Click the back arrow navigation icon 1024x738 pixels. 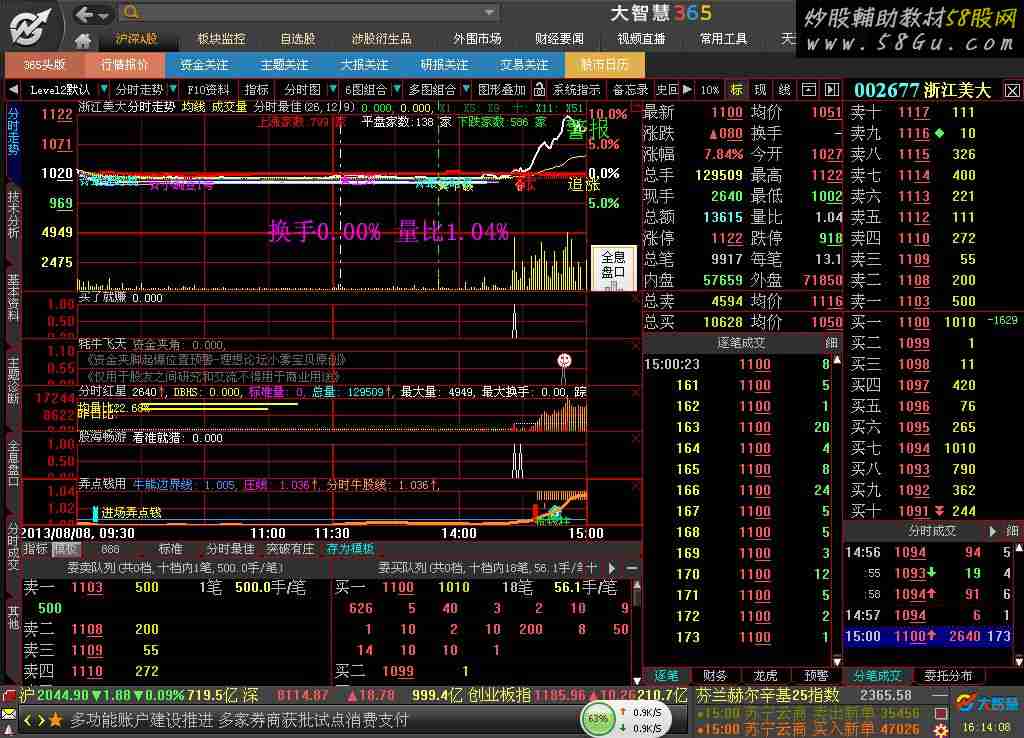point(84,14)
